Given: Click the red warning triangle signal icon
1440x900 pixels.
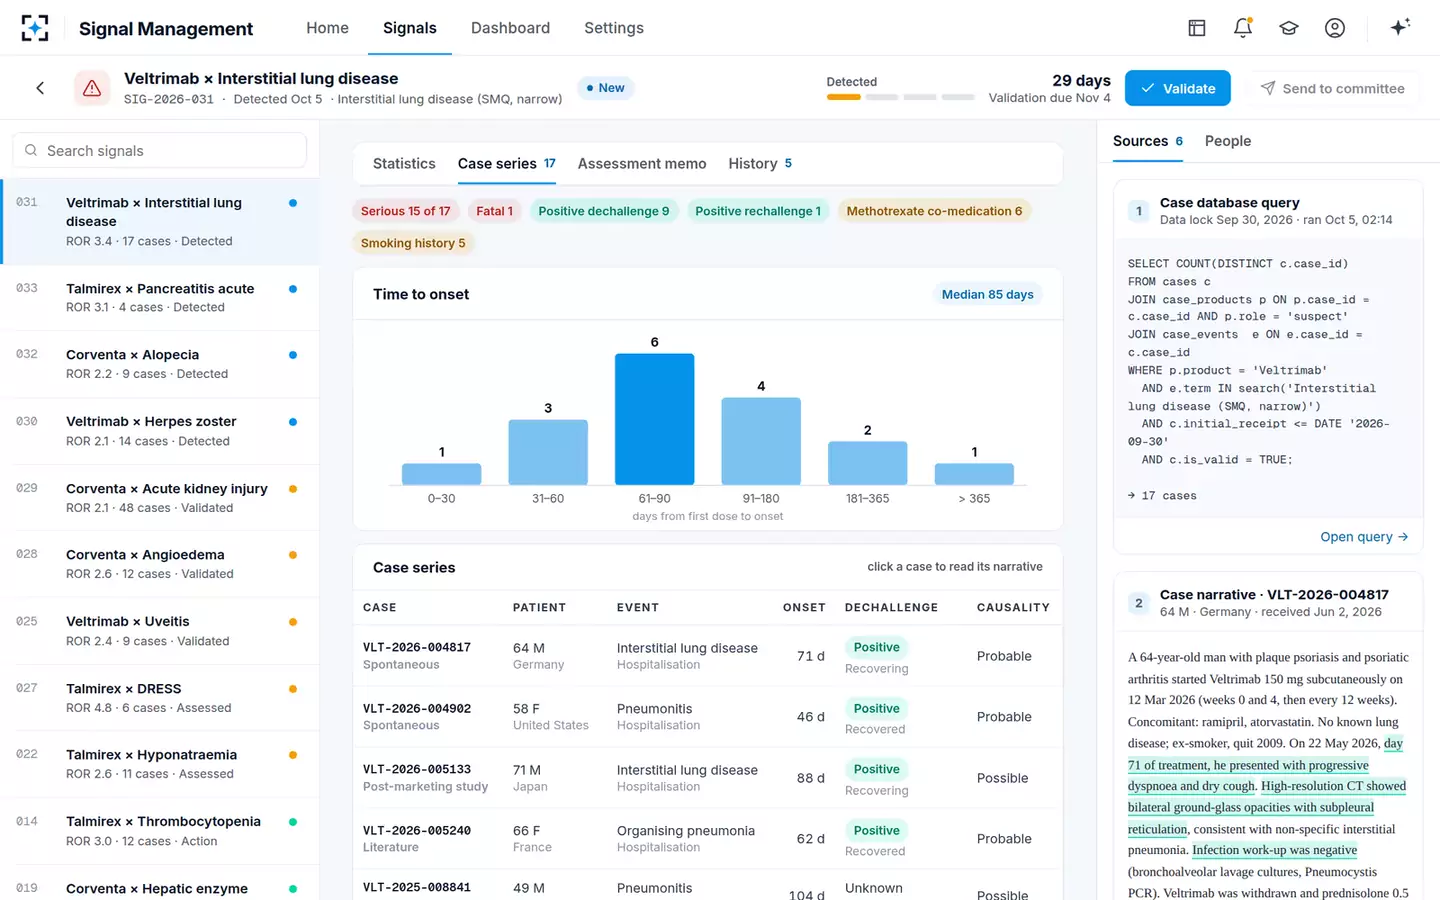Looking at the screenshot, I should pos(92,88).
